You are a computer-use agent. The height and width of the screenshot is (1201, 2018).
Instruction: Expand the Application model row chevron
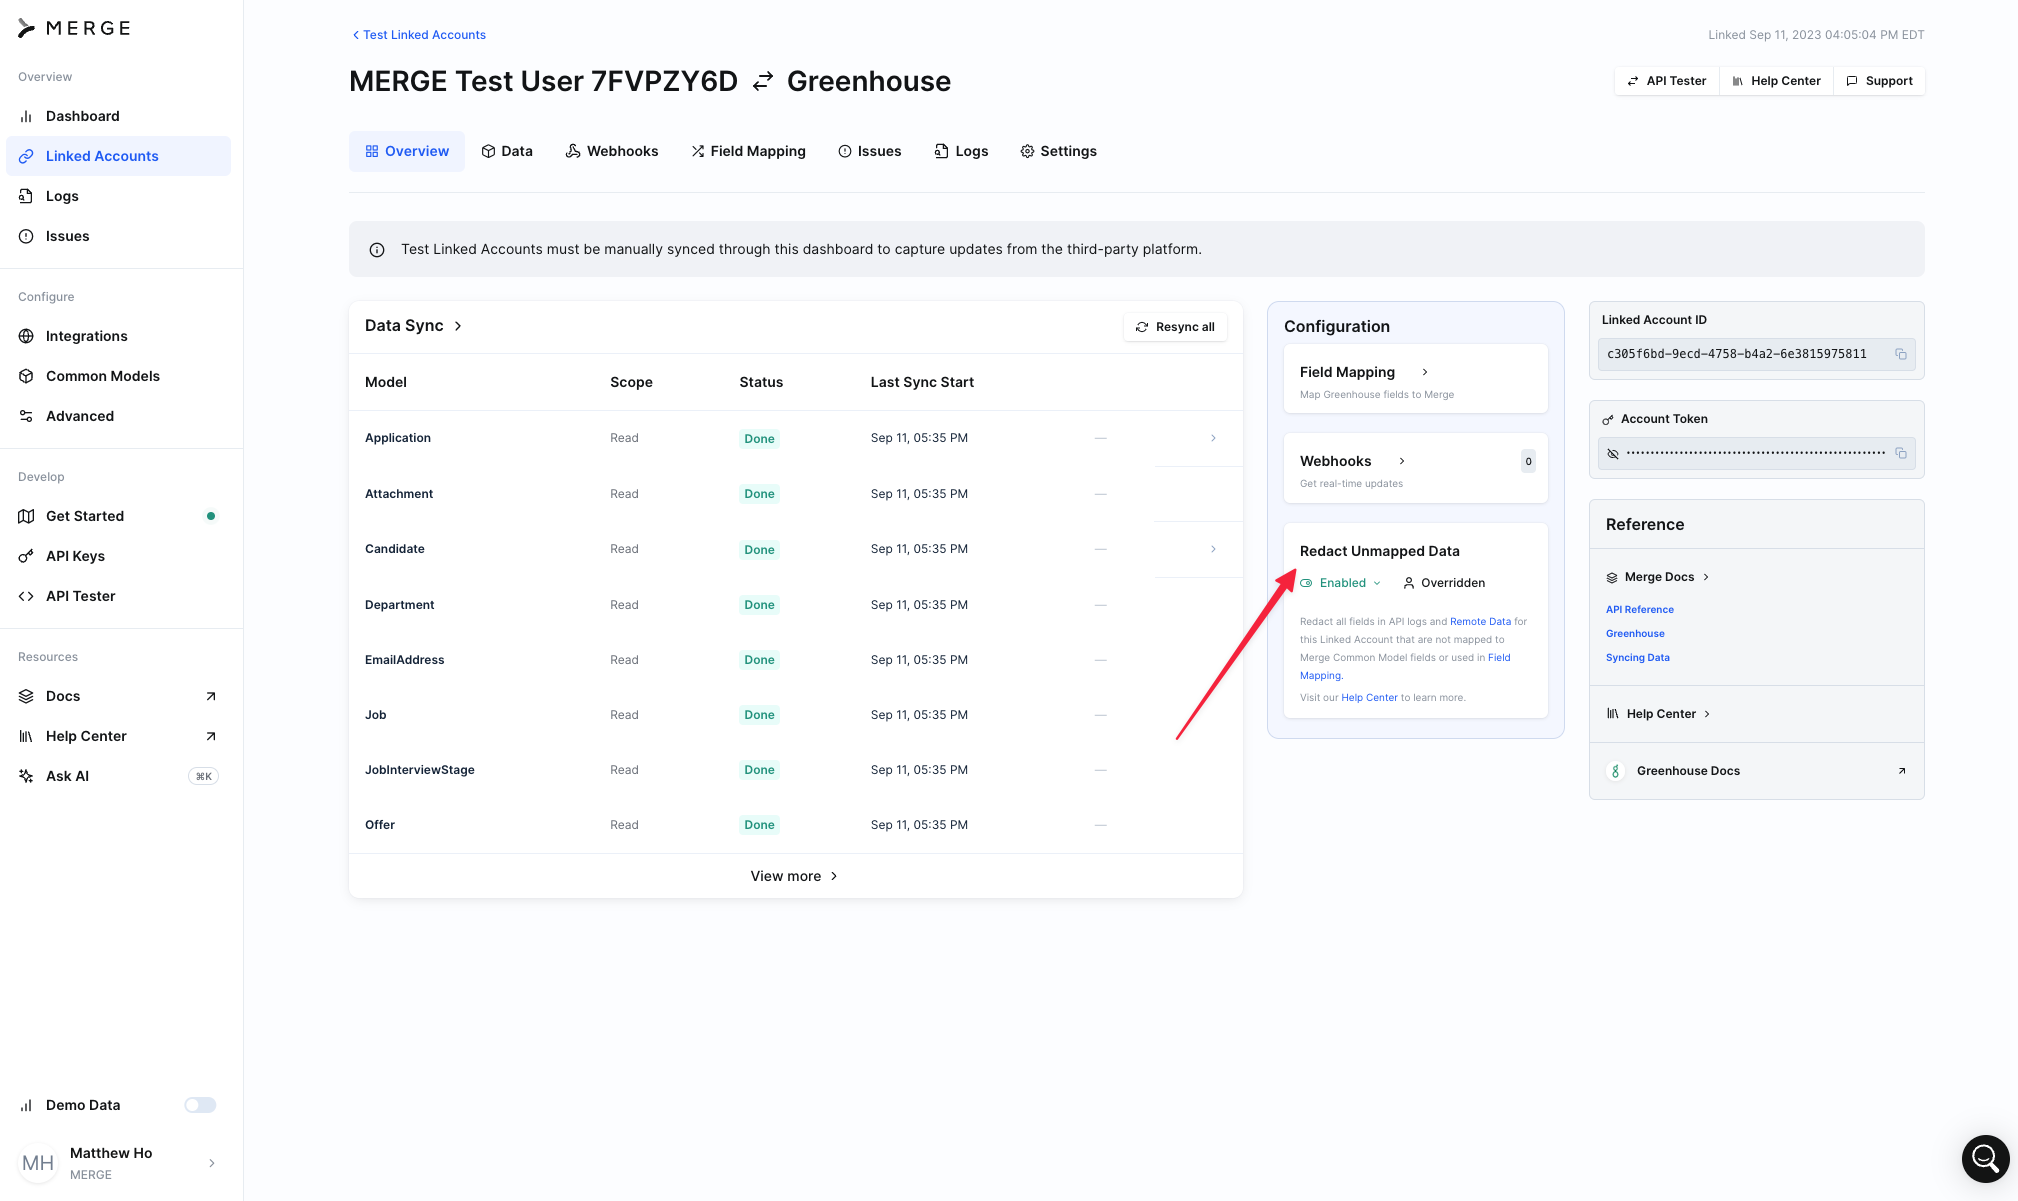click(x=1213, y=438)
